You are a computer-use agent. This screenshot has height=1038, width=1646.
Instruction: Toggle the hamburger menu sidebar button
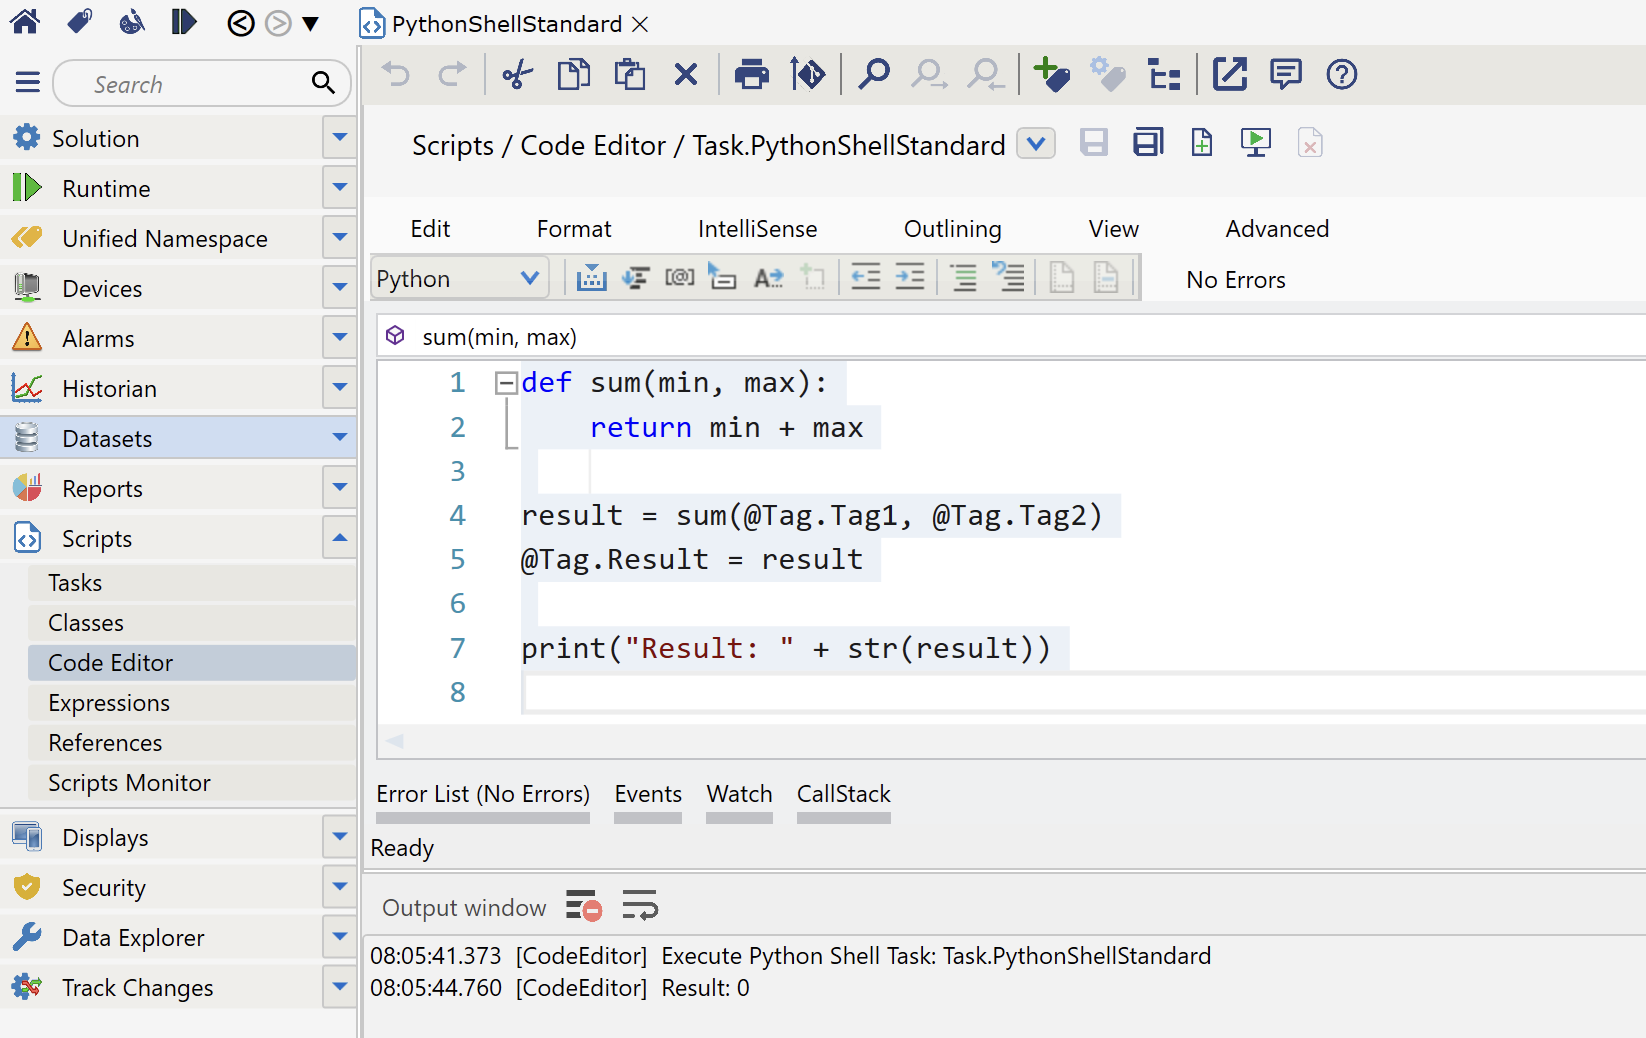pyautogui.click(x=28, y=83)
